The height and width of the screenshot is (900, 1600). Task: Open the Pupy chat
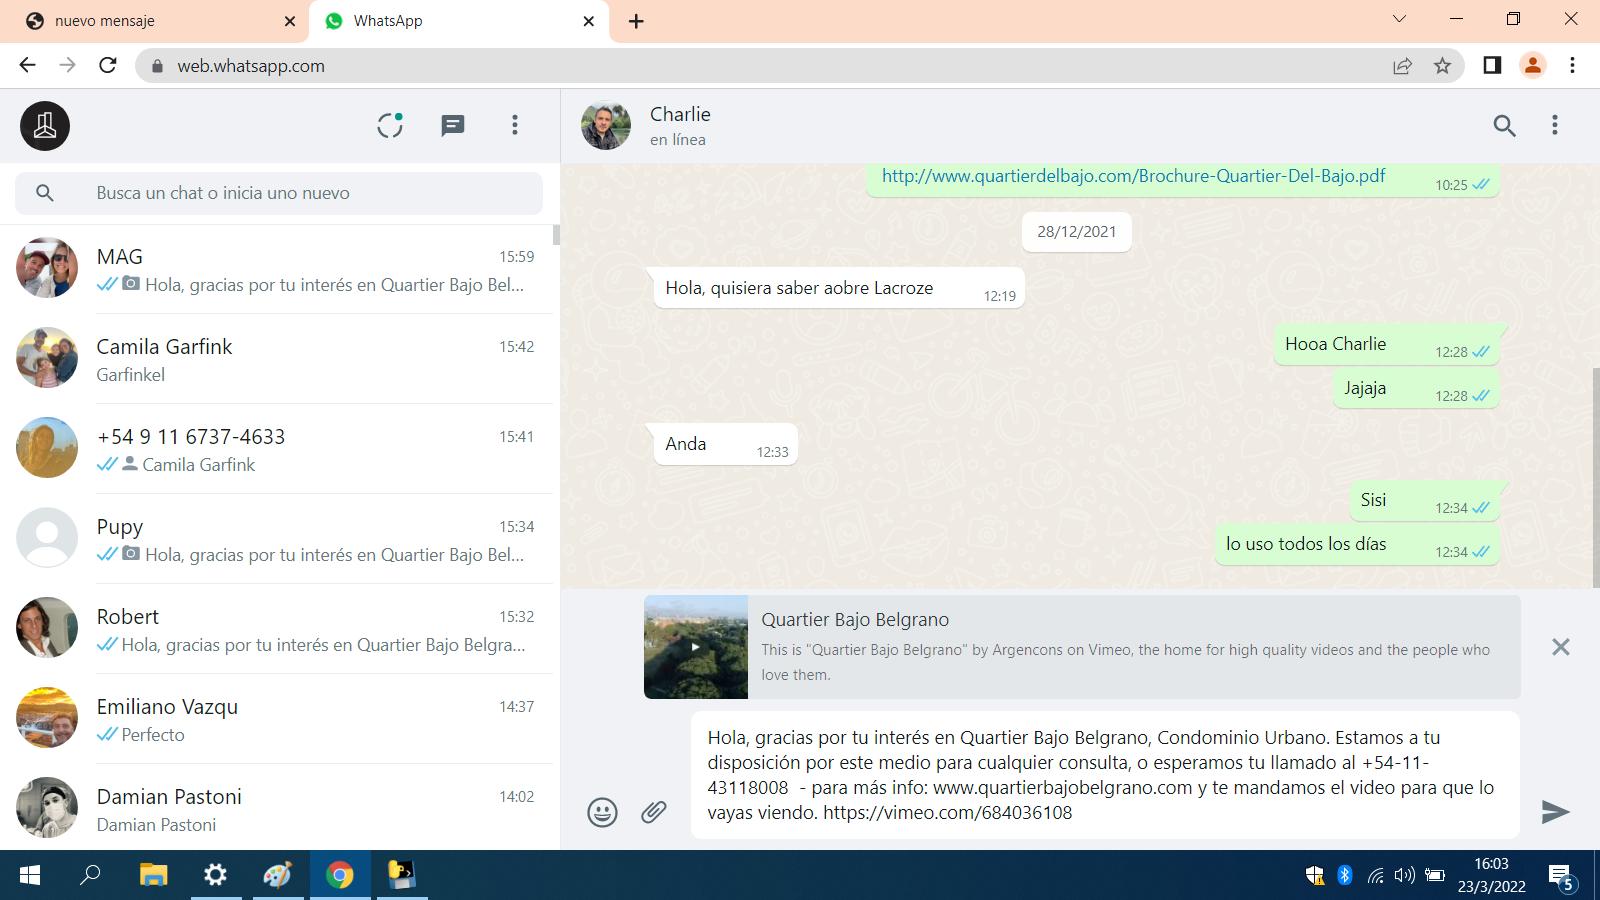[276, 539]
